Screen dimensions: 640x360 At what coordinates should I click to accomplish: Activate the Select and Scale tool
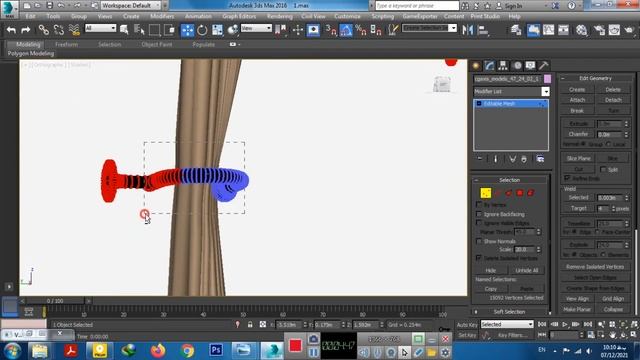(217, 30)
